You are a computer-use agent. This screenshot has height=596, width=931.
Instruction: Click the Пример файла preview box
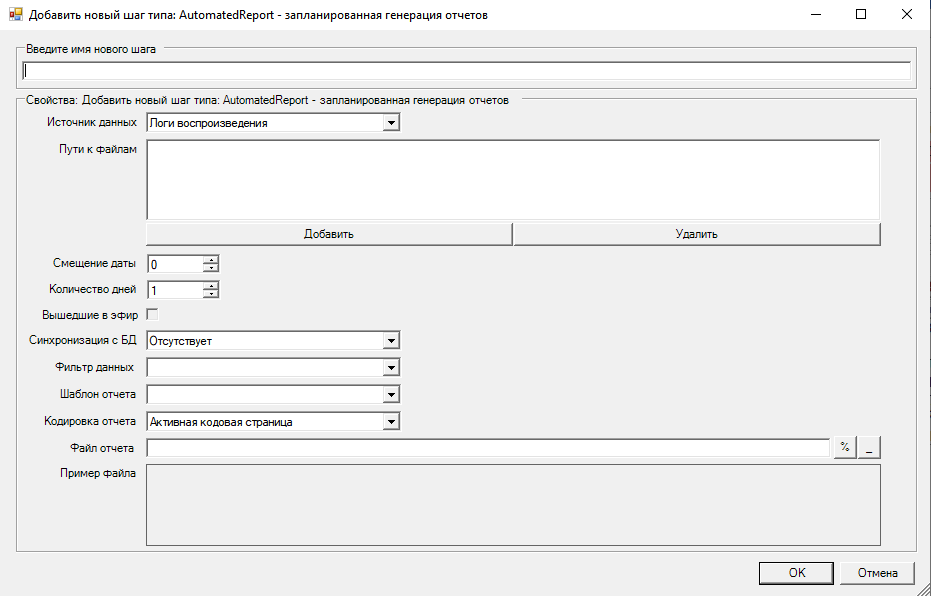click(x=513, y=505)
